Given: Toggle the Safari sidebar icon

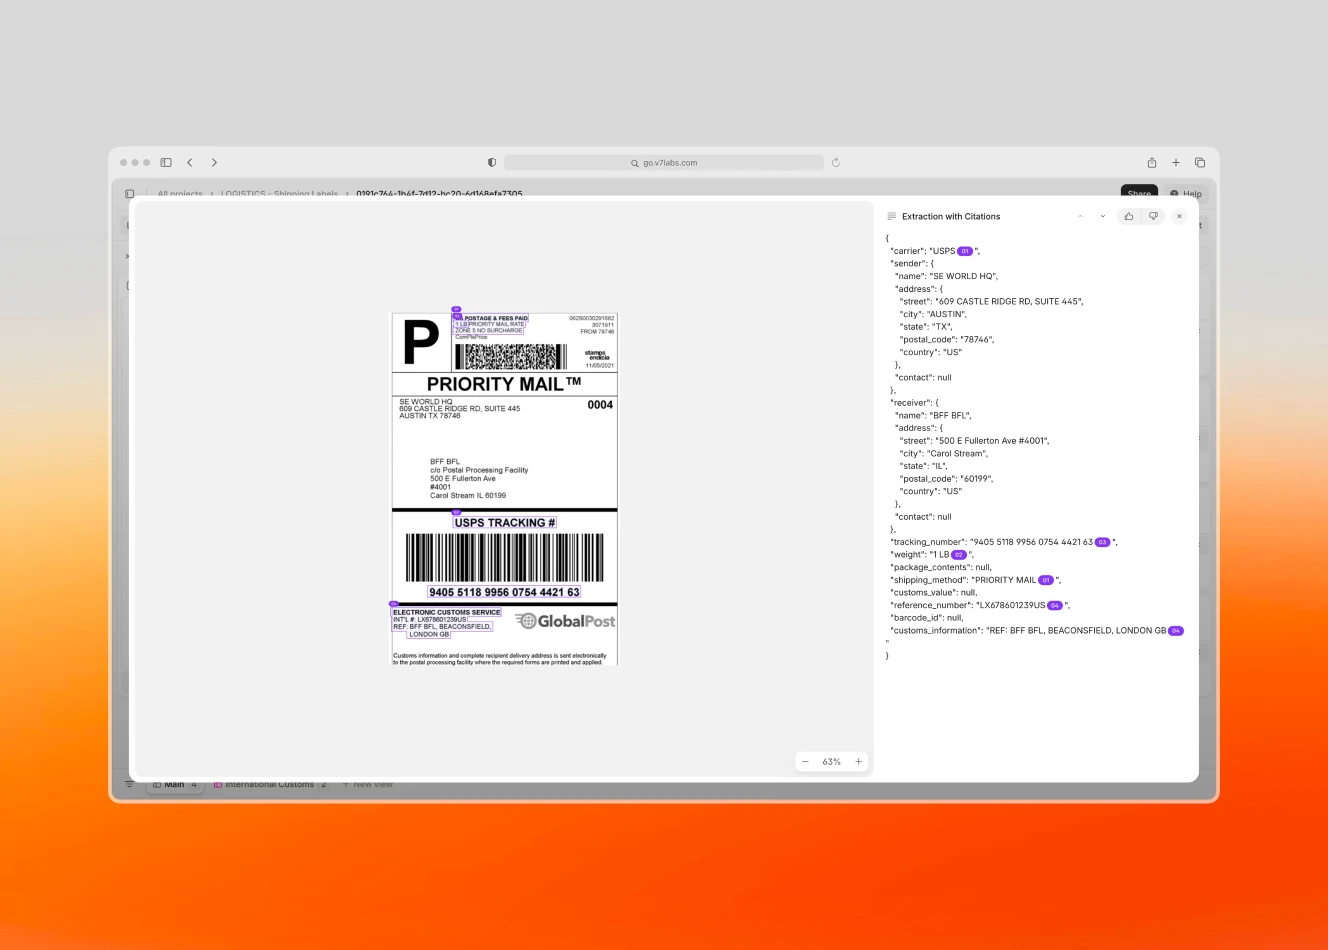Looking at the screenshot, I should point(166,162).
